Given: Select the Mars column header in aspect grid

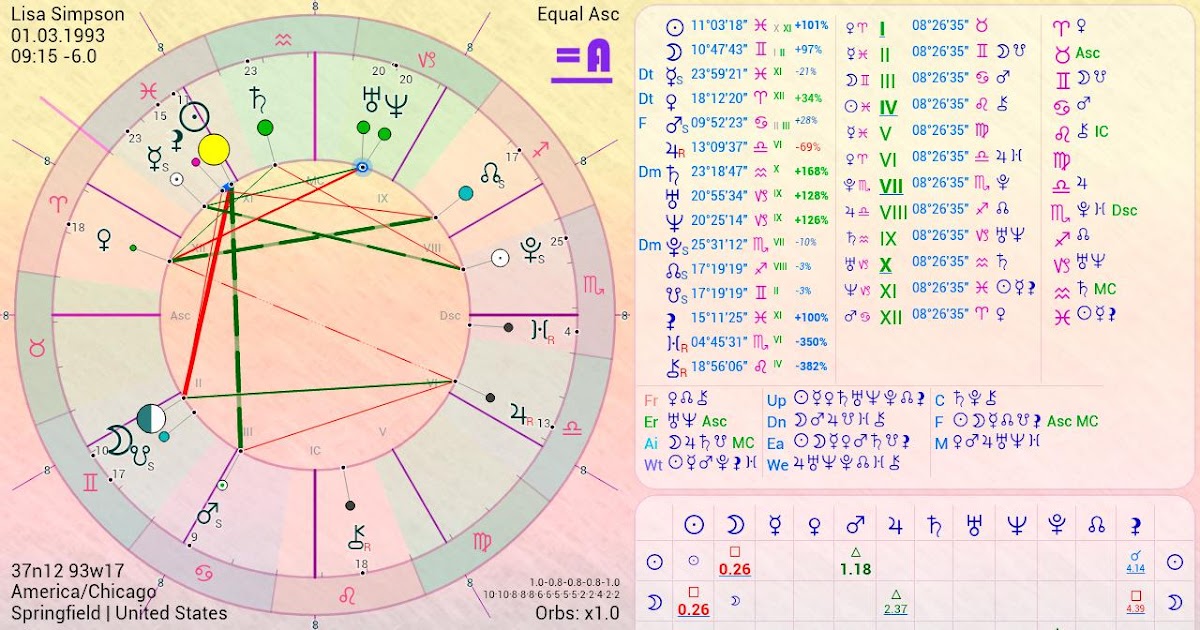Looking at the screenshot, I should click(855, 525).
